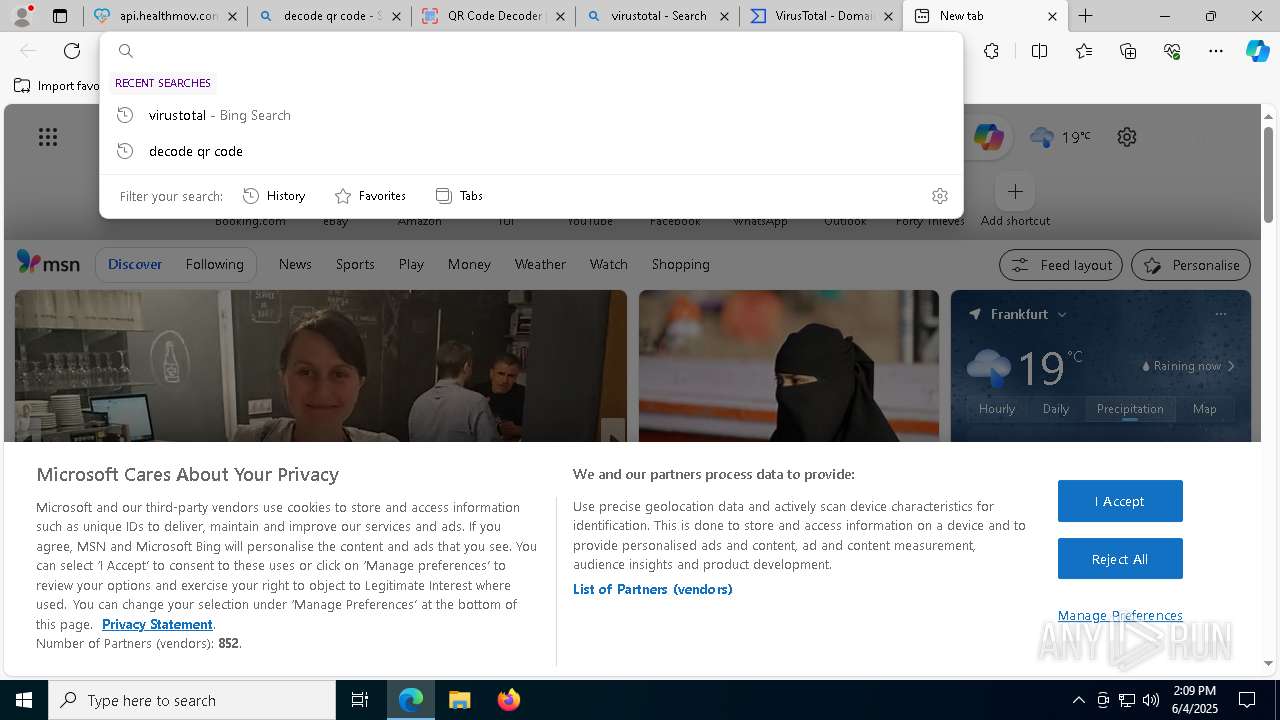1280x720 pixels.
Task: Select decode qr code recent search
Action: pos(531,151)
